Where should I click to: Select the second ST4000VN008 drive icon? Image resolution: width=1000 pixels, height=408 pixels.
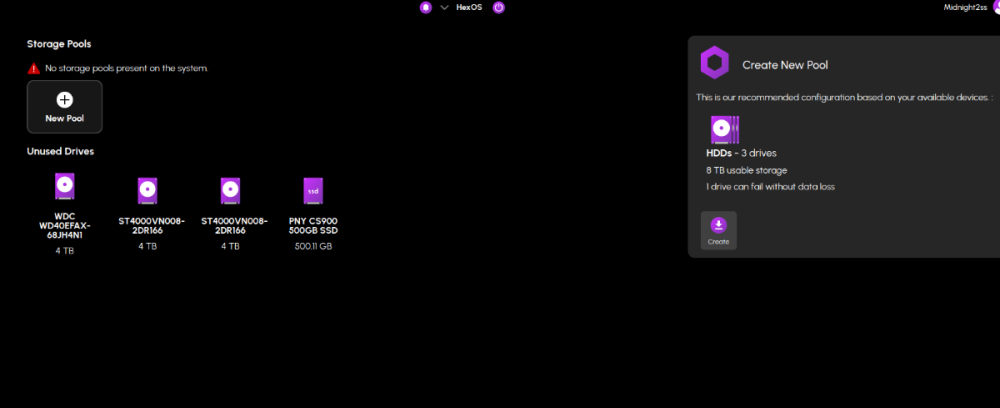coord(230,190)
